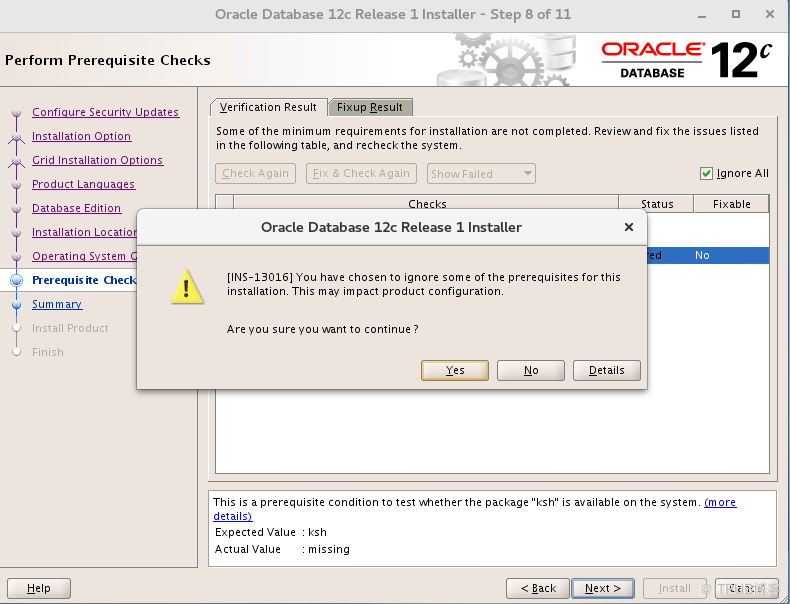Viewport: 790px width, 604px height.
Task: Go to the Installation Option step
Action: coord(82,136)
